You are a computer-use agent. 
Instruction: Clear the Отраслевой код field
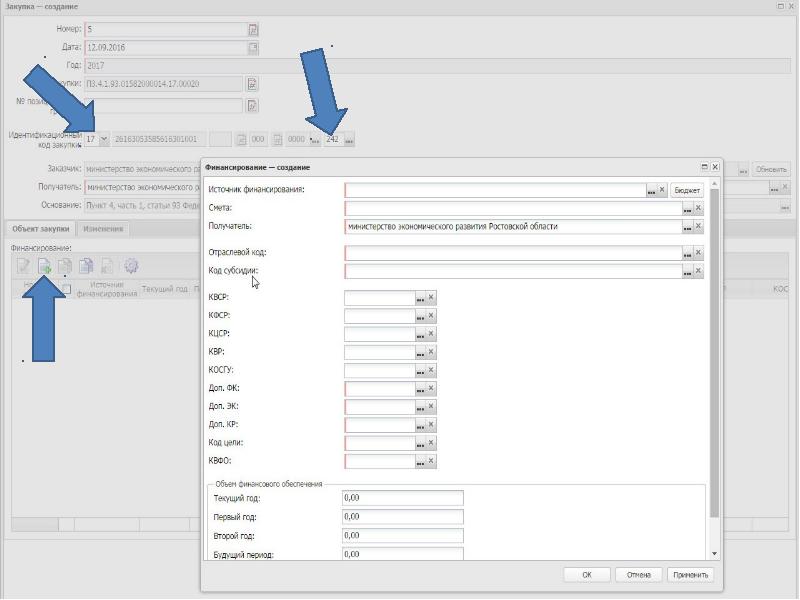click(698, 253)
